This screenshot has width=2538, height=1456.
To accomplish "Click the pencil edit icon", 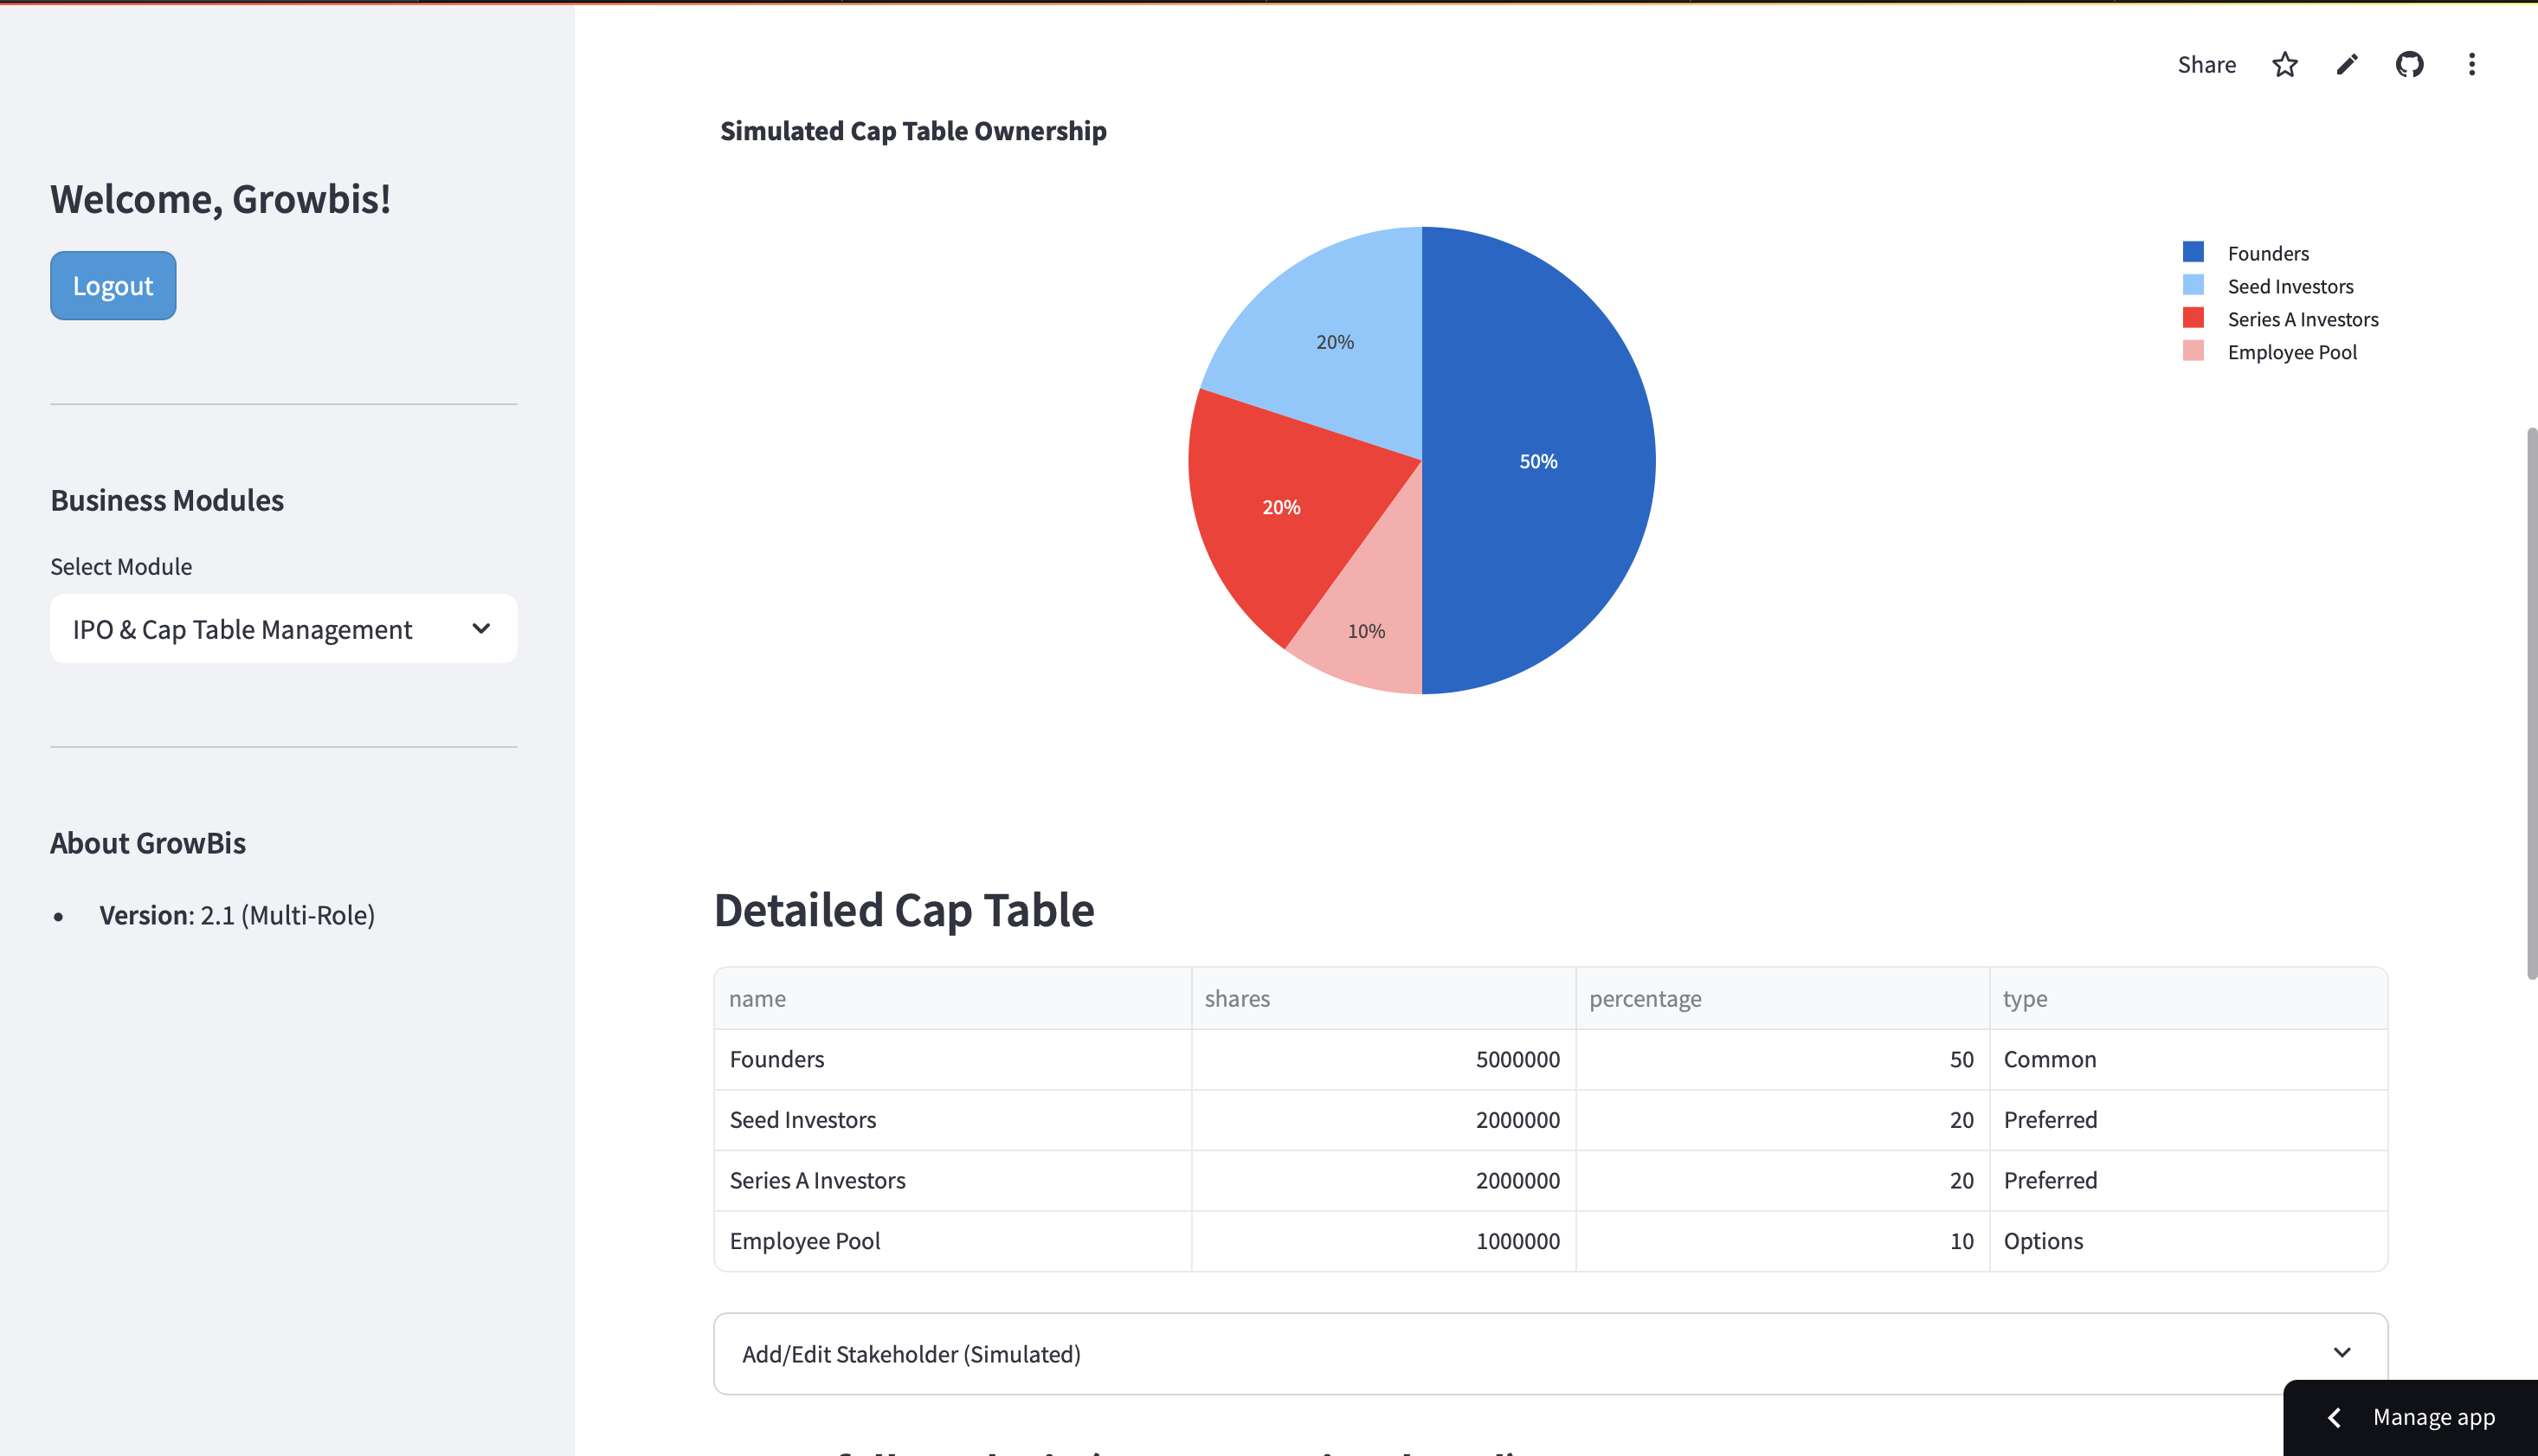I will pyautogui.click(x=2347, y=65).
